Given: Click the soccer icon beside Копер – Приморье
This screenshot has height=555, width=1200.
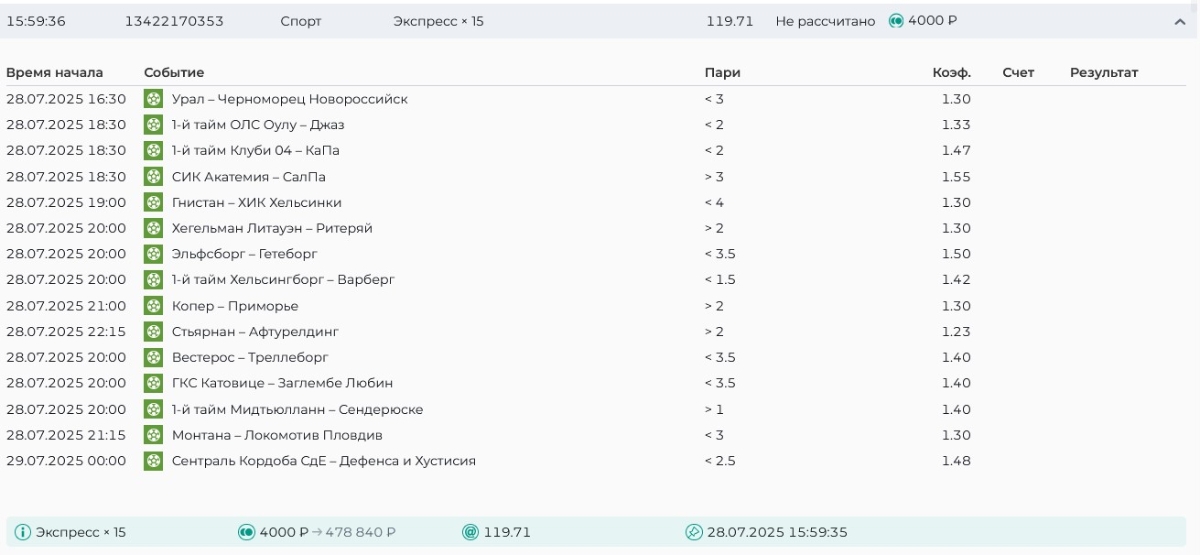Looking at the screenshot, I should [153, 306].
